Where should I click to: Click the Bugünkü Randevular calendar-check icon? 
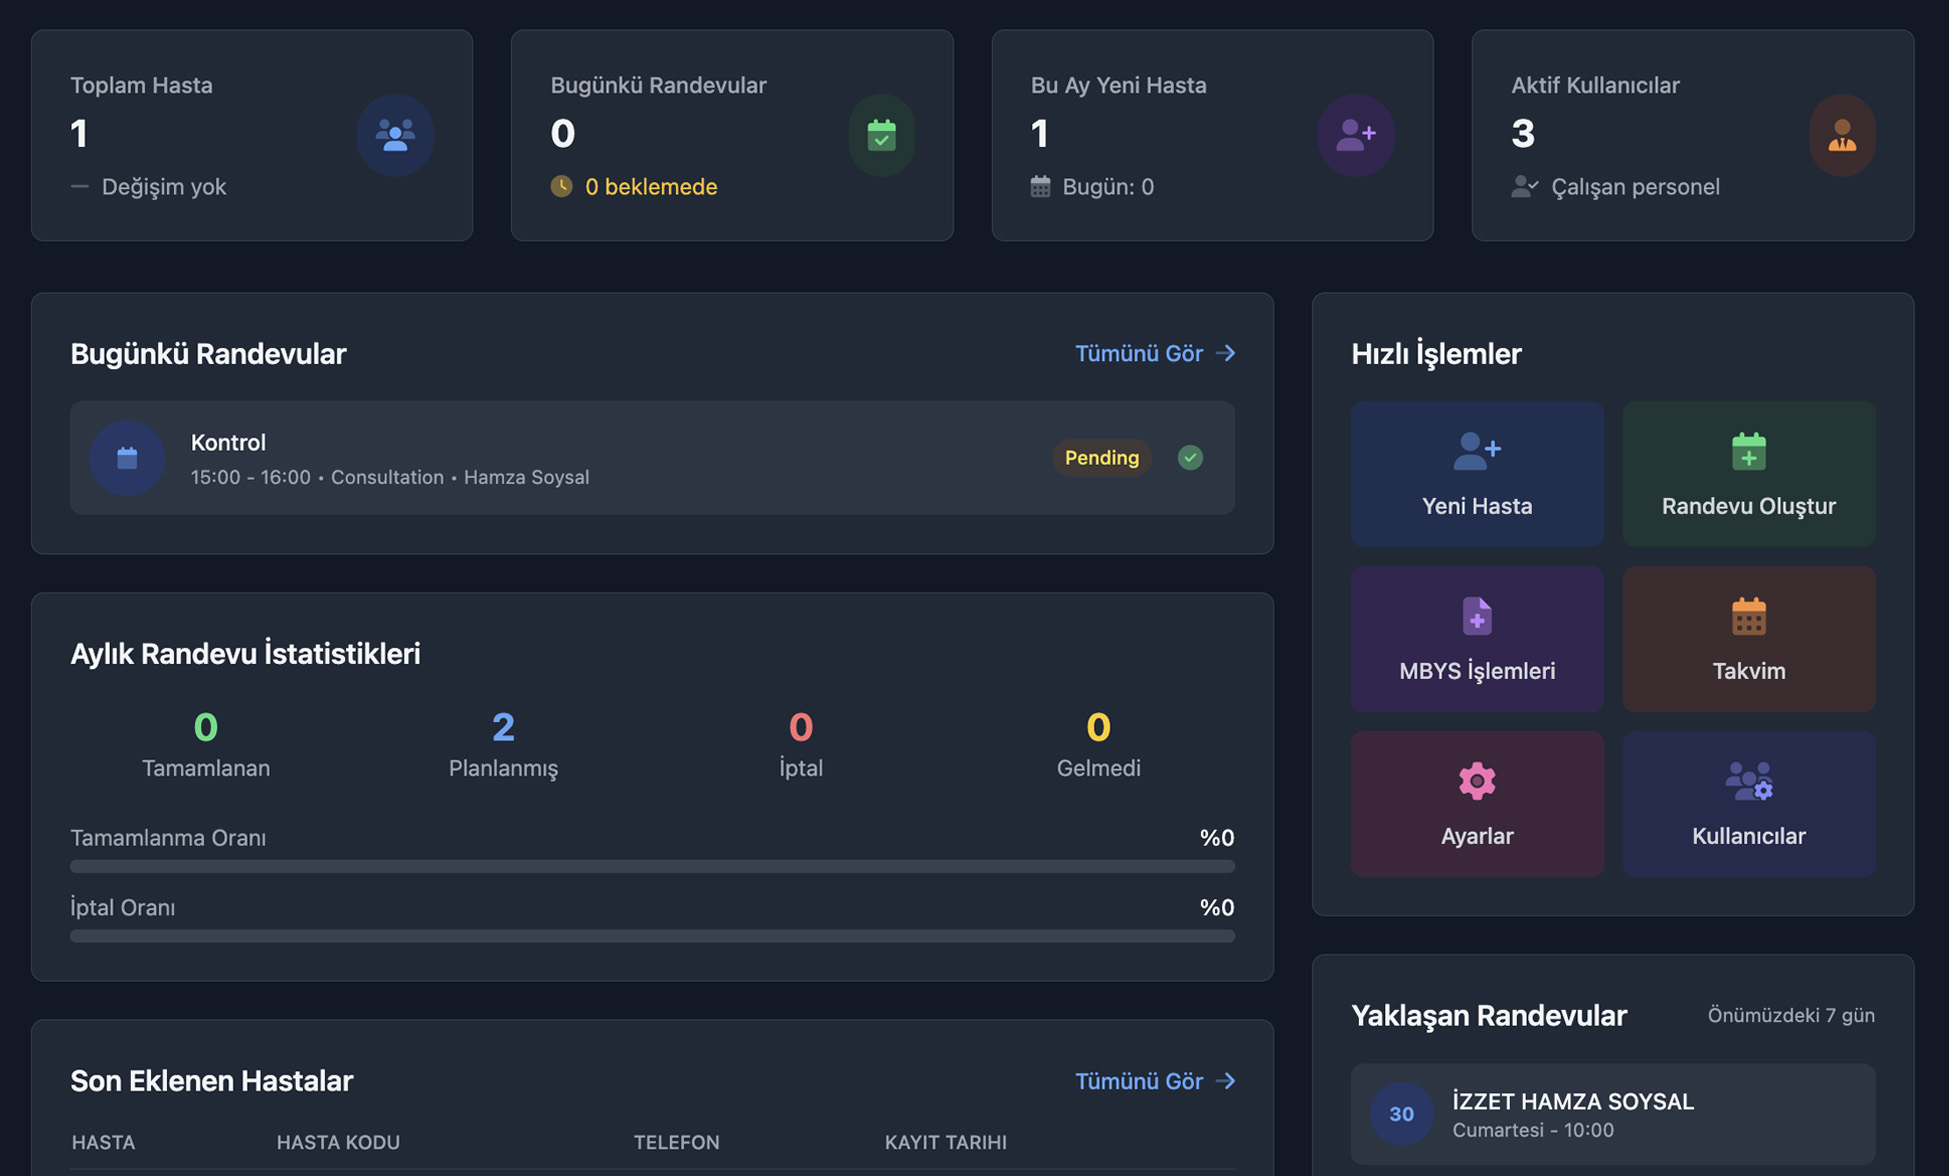click(881, 135)
